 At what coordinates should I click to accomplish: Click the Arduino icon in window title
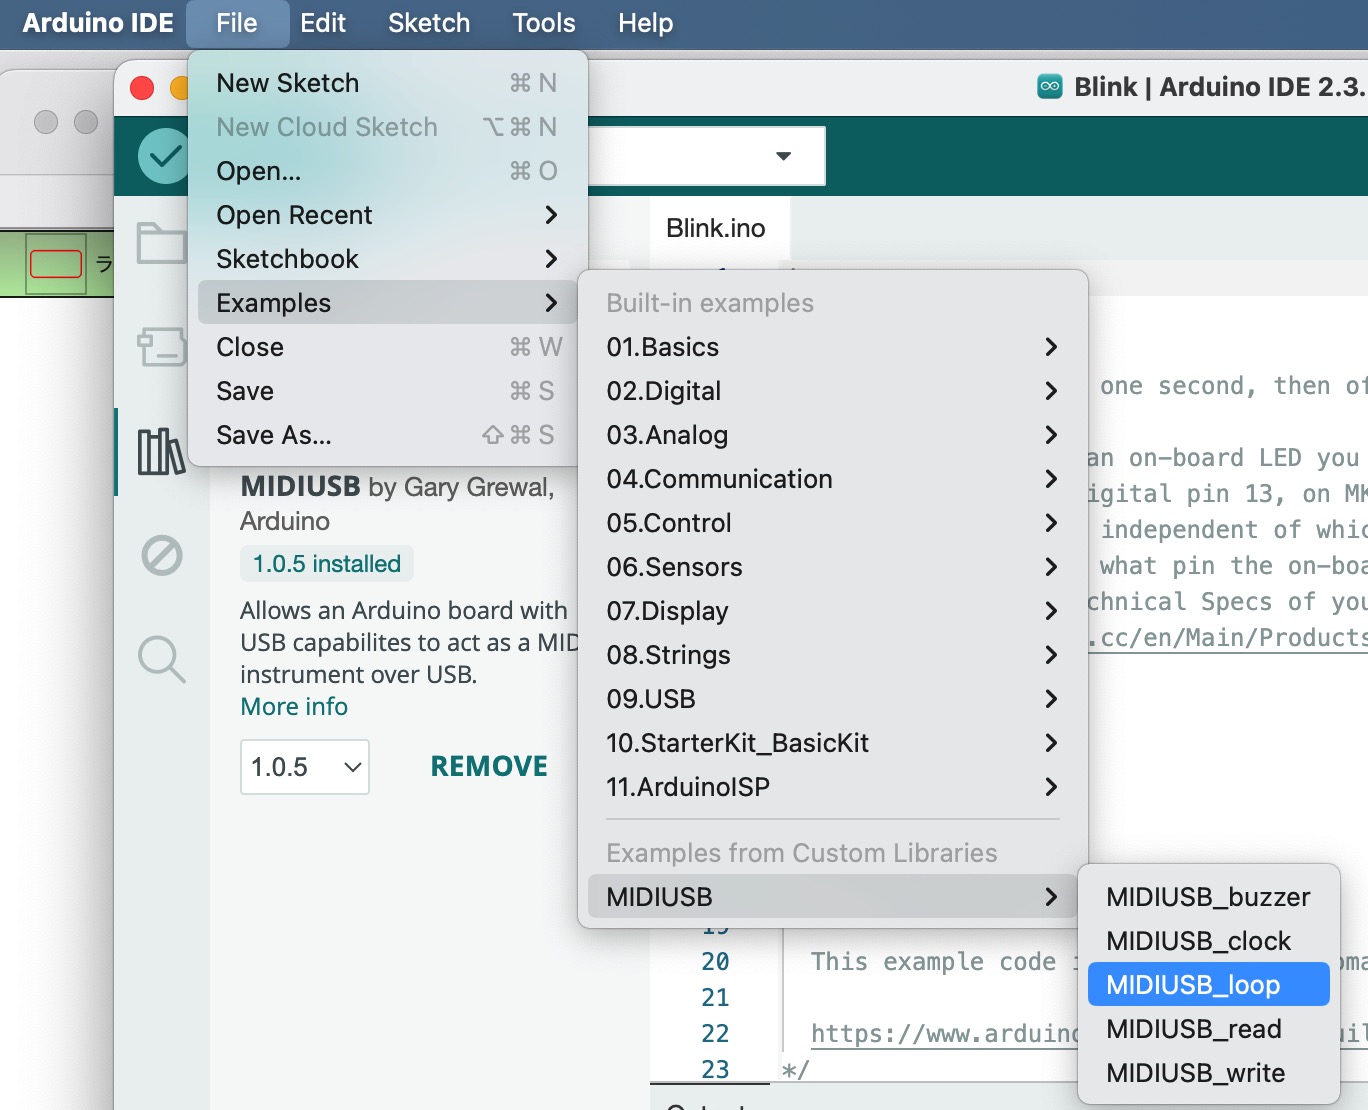(1050, 87)
